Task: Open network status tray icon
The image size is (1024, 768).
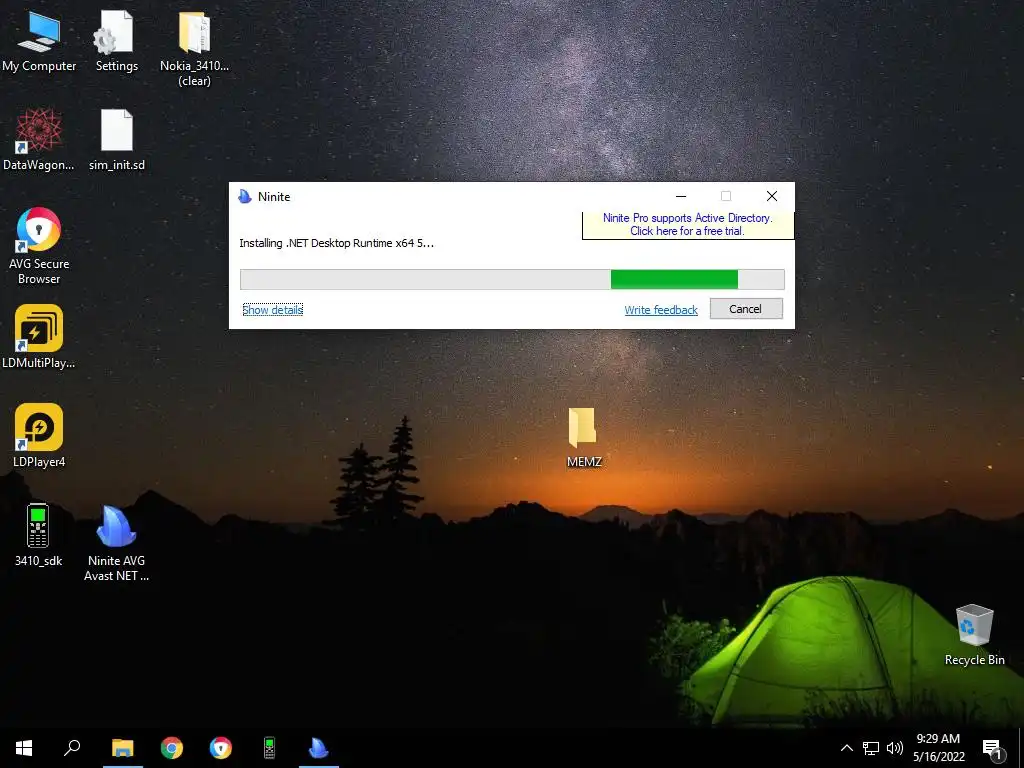Action: pos(871,748)
